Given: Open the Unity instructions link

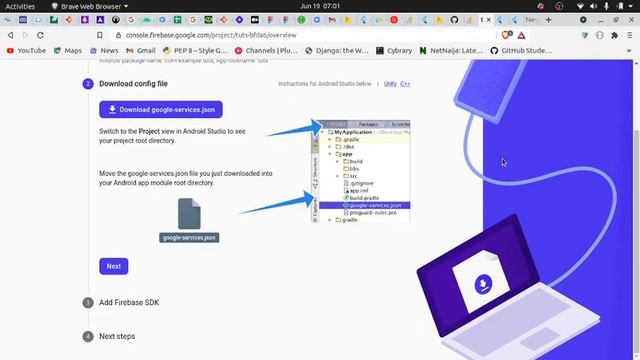Looking at the screenshot, I should tap(390, 84).
